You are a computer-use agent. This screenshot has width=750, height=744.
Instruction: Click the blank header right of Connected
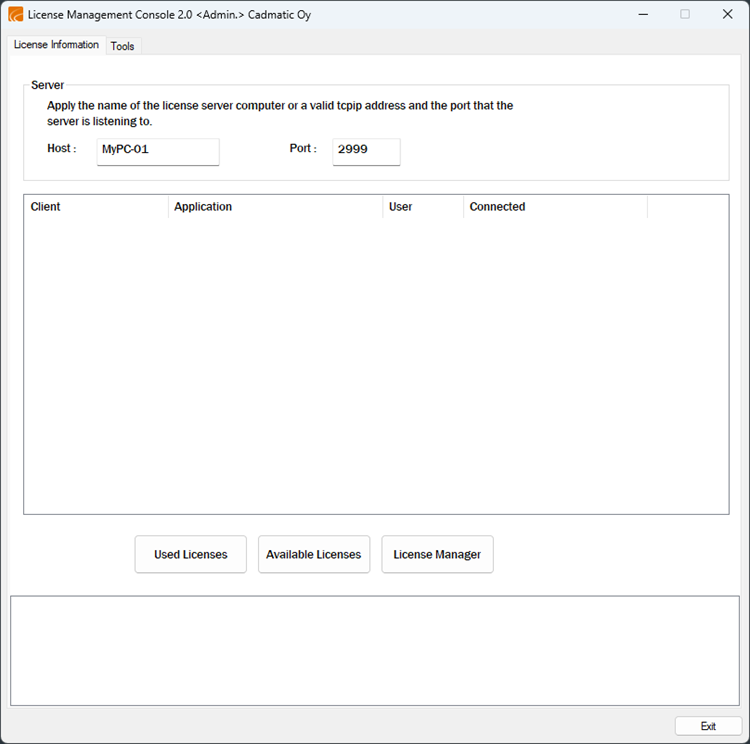coord(687,207)
